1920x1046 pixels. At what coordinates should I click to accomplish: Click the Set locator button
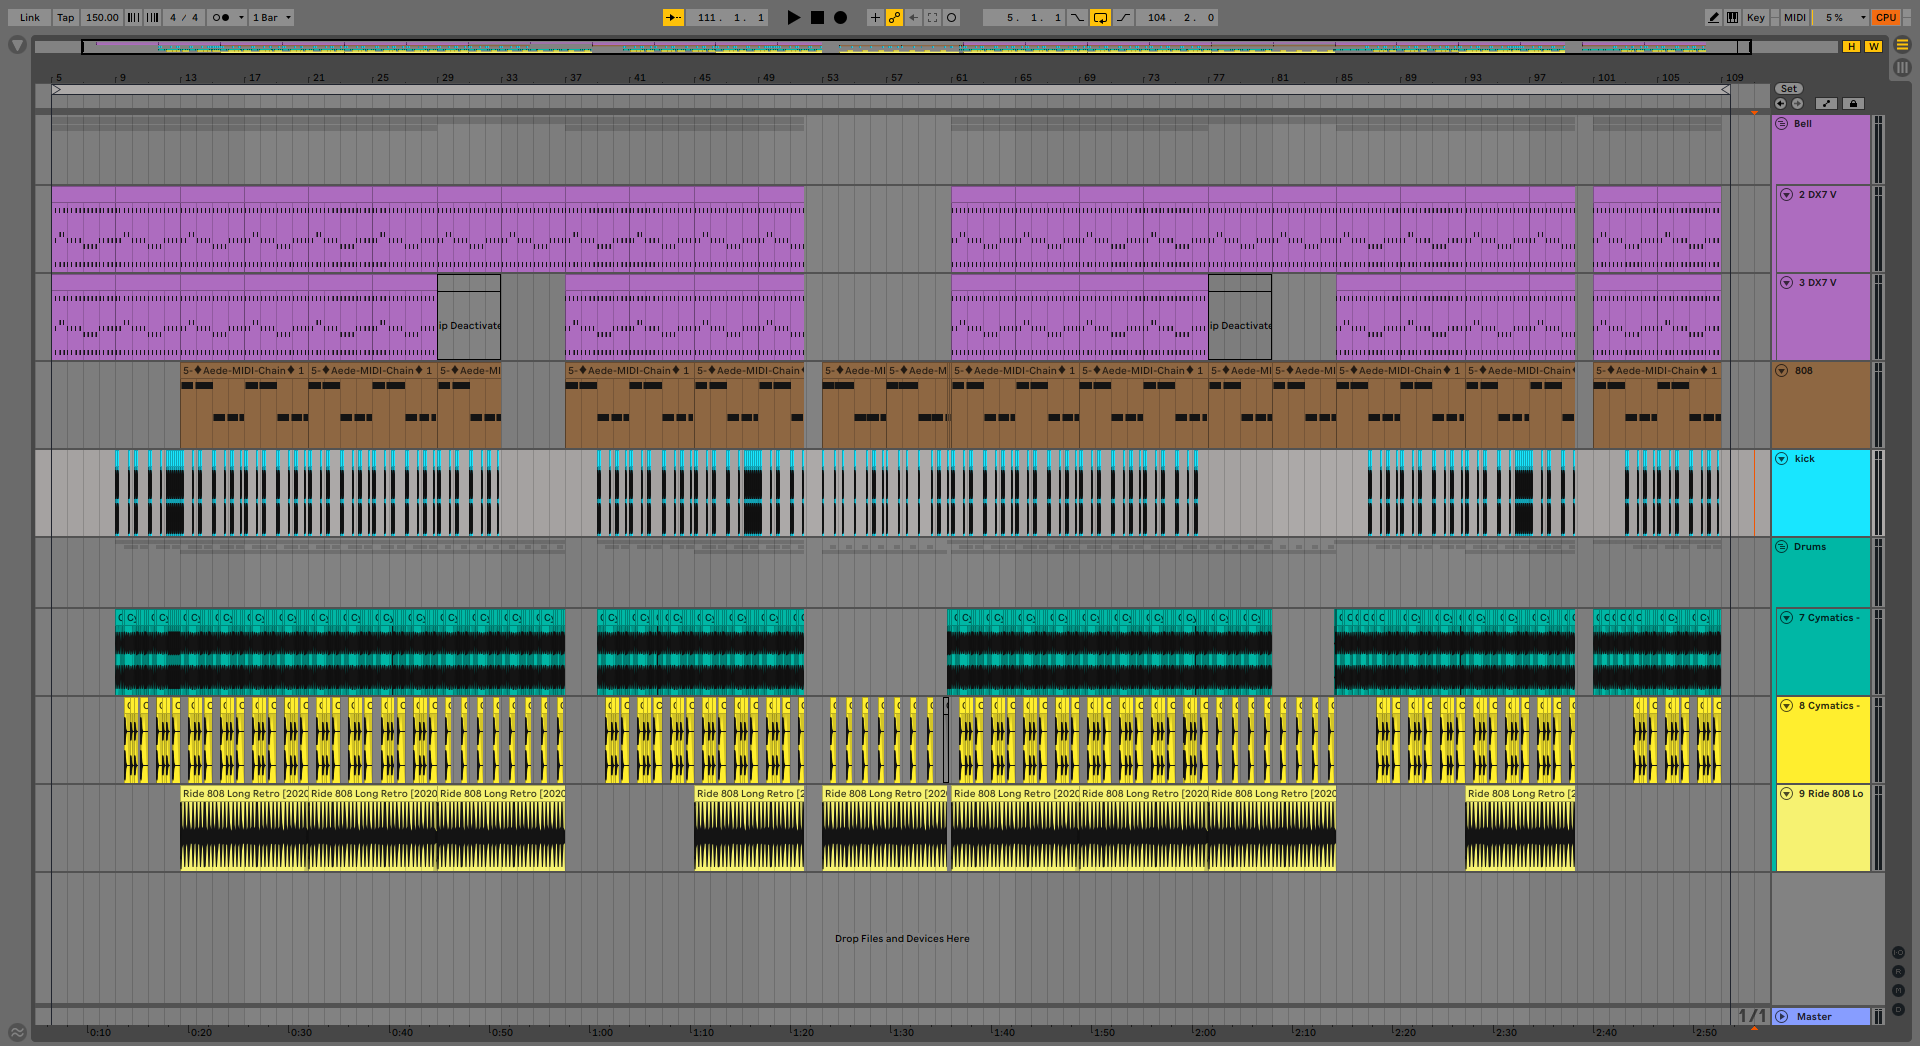pos(1789,89)
